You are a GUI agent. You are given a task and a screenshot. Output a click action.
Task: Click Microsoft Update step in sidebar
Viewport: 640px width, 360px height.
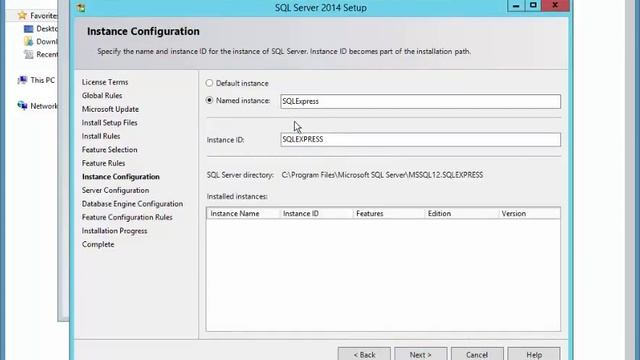tap(110, 109)
